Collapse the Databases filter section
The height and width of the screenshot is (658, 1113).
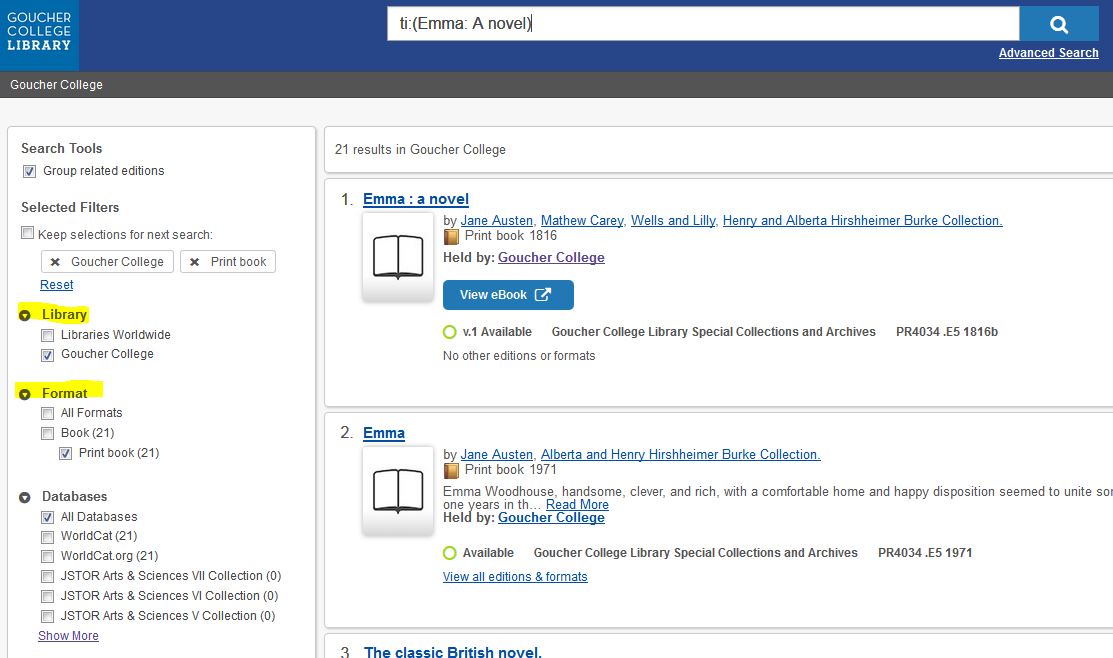coord(25,498)
